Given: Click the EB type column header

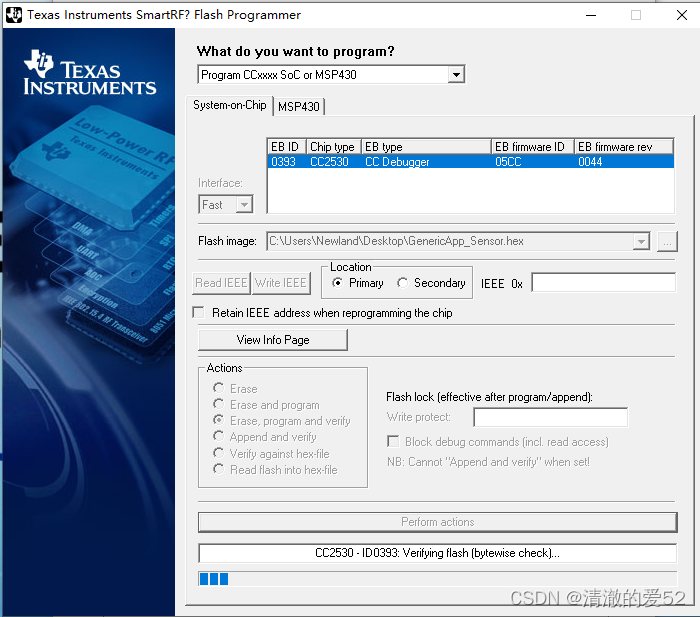Looking at the screenshot, I should click(426, 147).
